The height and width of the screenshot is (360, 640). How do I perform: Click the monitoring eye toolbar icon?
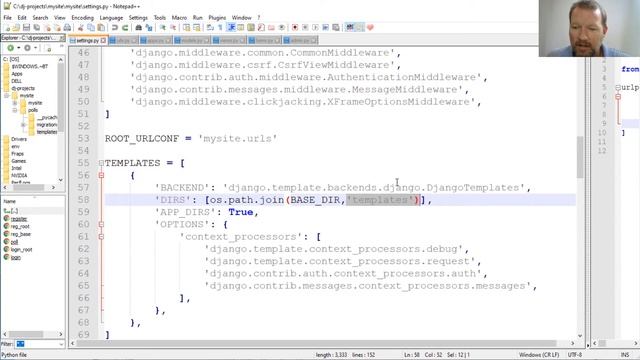pos(282,28)
